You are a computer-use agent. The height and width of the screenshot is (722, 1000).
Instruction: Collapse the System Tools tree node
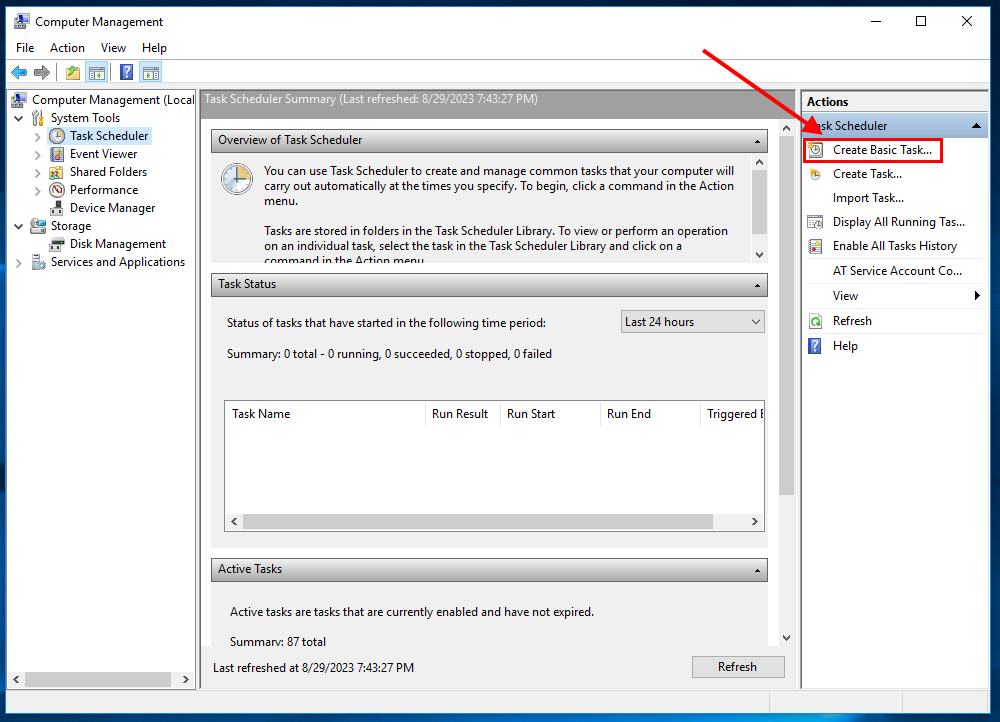coord(18,117)
